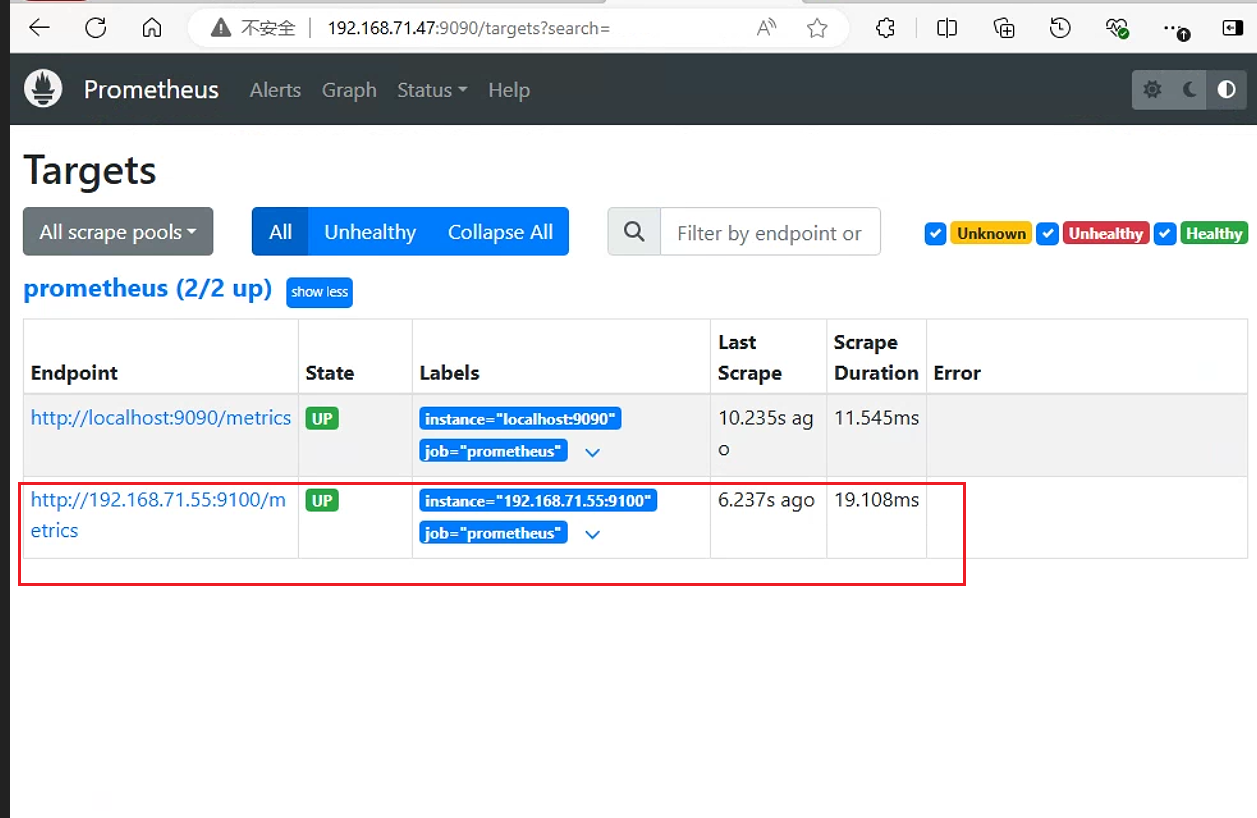This screenshot has width=1257, height=818.
Task: Open the Help page
Action: [509, 90]
